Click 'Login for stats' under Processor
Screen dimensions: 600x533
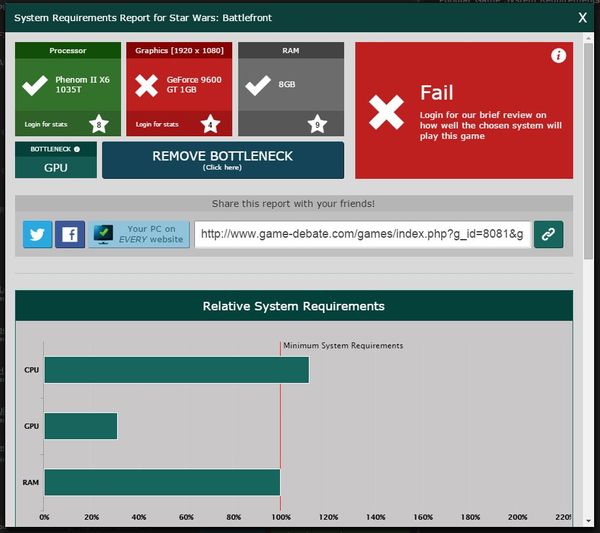coord(46,124)
